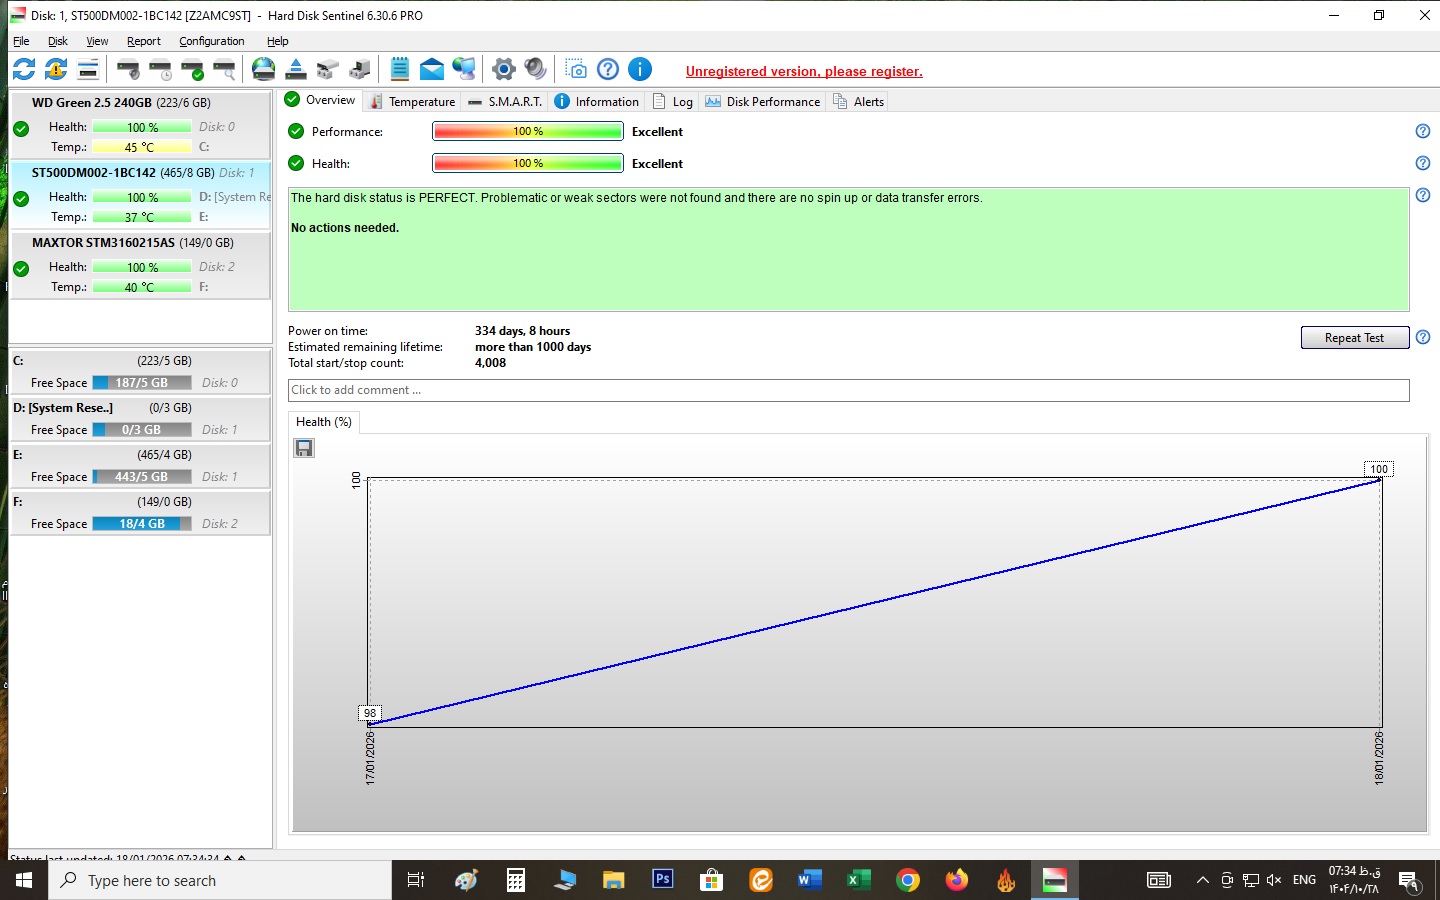Click the C: free space bar
Viewport: 1440px width, 900px height.
[141, 383]
